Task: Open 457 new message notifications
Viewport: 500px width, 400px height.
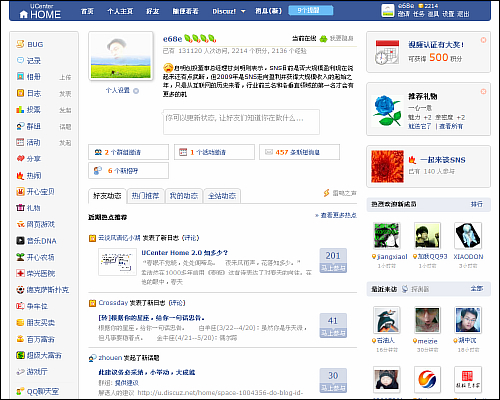Action: [299, 152]
